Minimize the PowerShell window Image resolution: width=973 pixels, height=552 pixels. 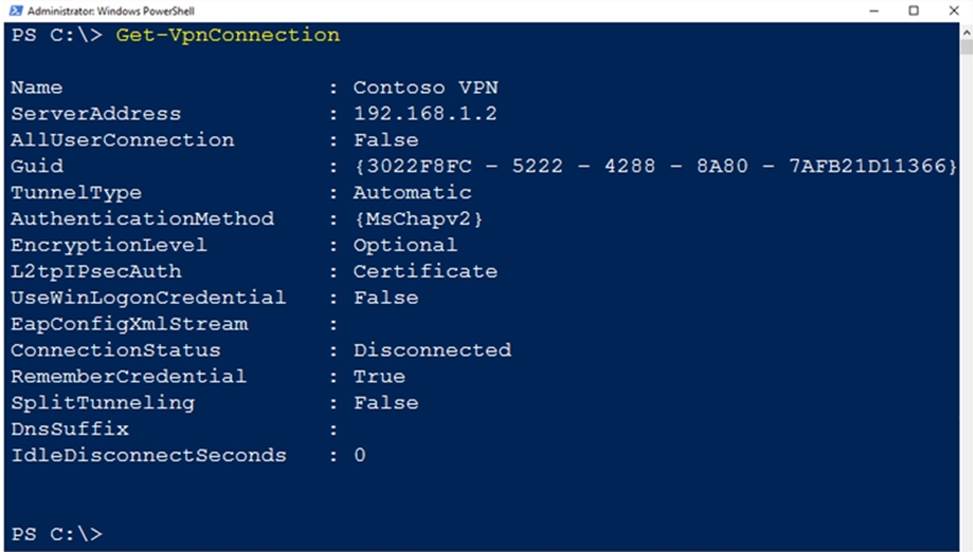876,10
